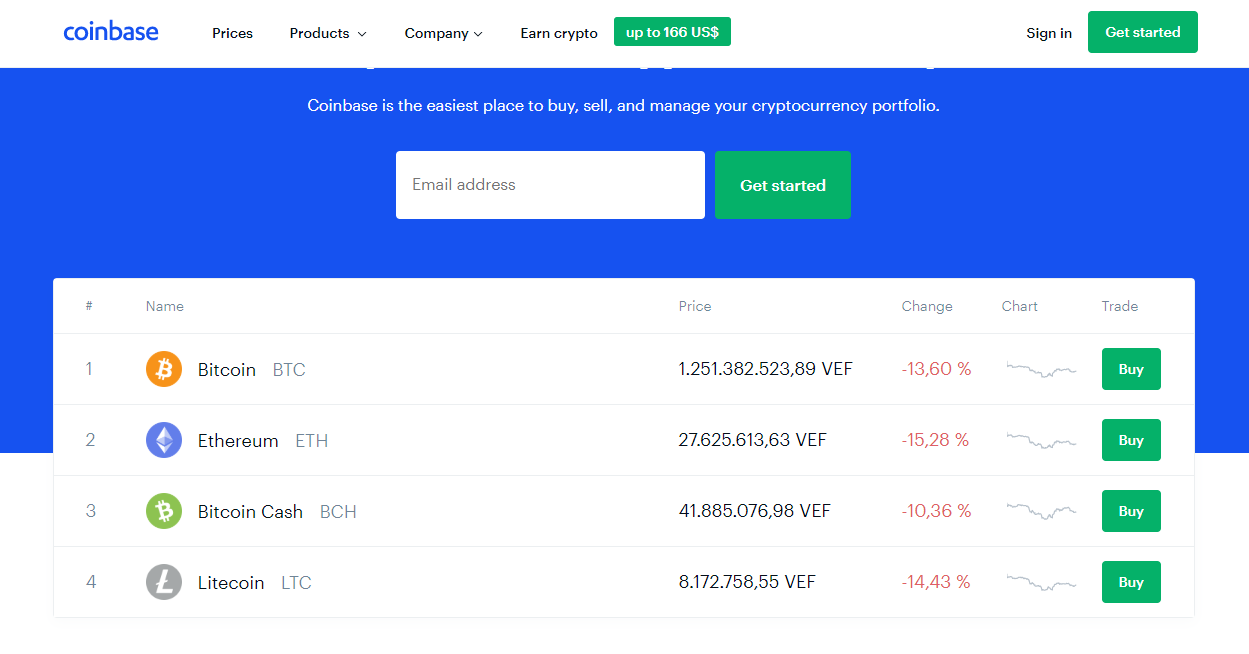Expand the Products dropdown menu
The width and height of the screenshot is (1249, 654).
click(x=327, y=33)
